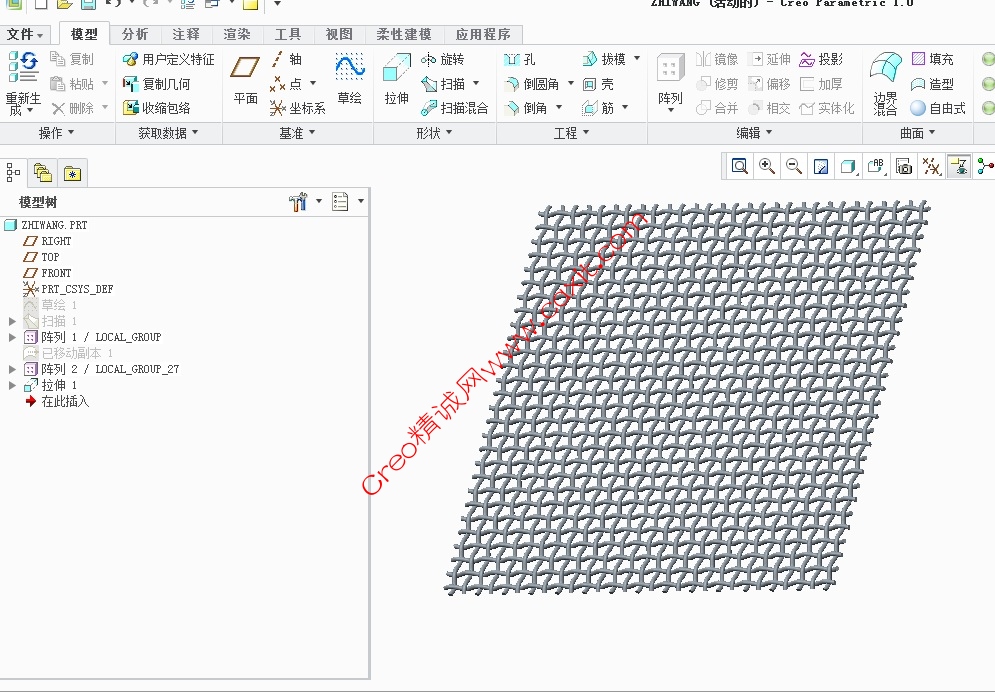Open the 曲面 group dropdown

918,133
